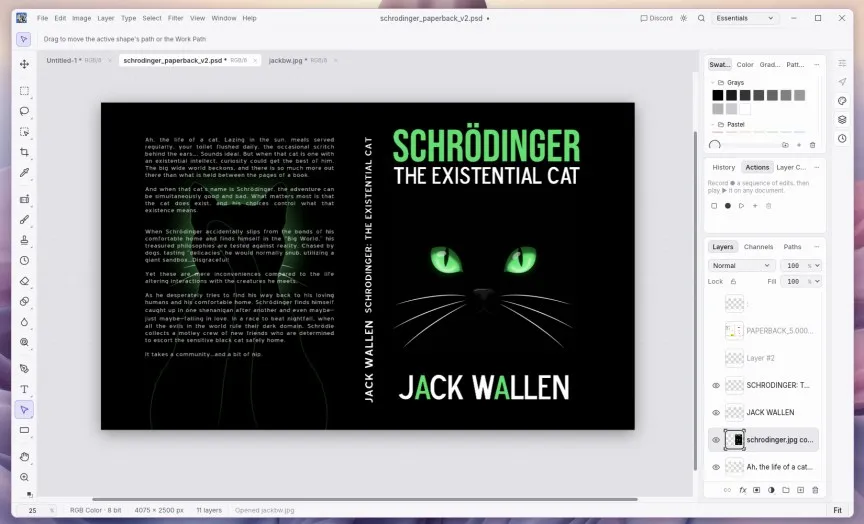Hide the JACK WALLEN layer
This screenshot has width=864, height=524.
point(716,412)
